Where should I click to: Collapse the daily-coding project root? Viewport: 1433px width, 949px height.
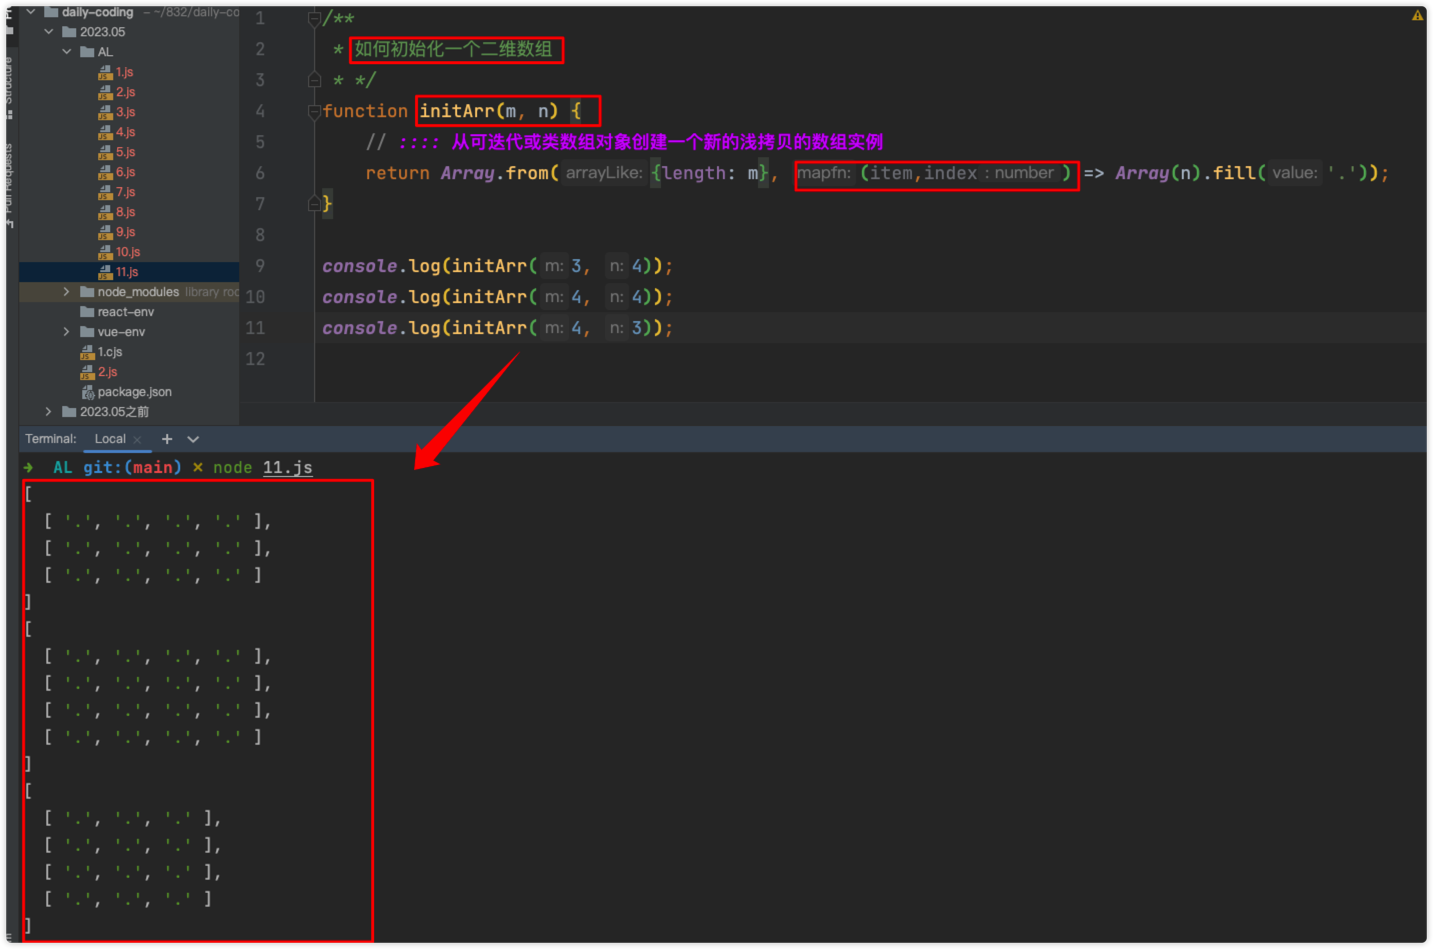click(x=31, y=12)
